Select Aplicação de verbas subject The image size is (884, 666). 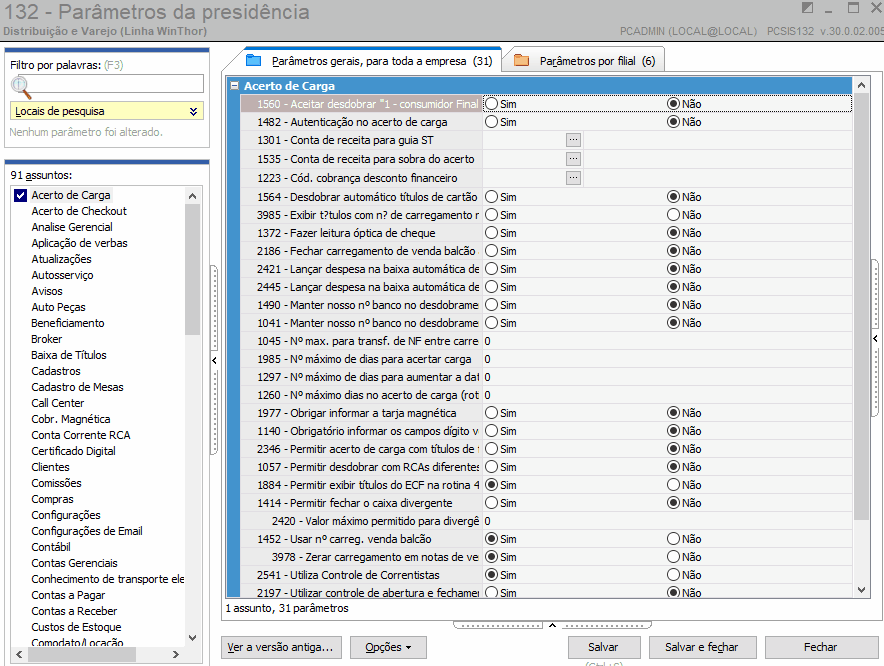coord(79,243)
